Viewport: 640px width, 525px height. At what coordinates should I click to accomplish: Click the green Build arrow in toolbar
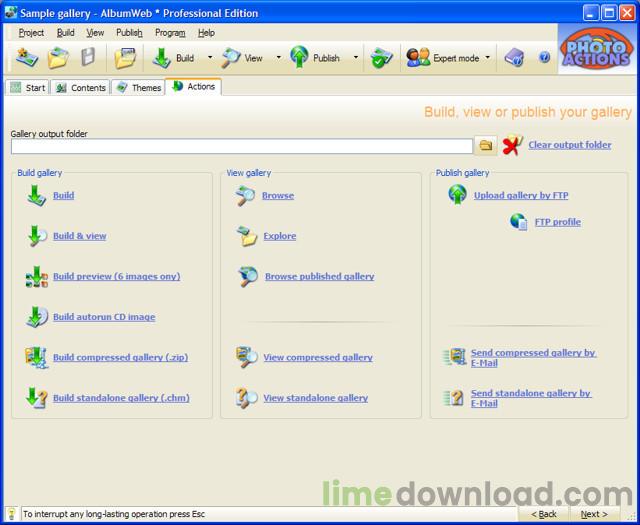pyautogui.click(x=162, y=58)
